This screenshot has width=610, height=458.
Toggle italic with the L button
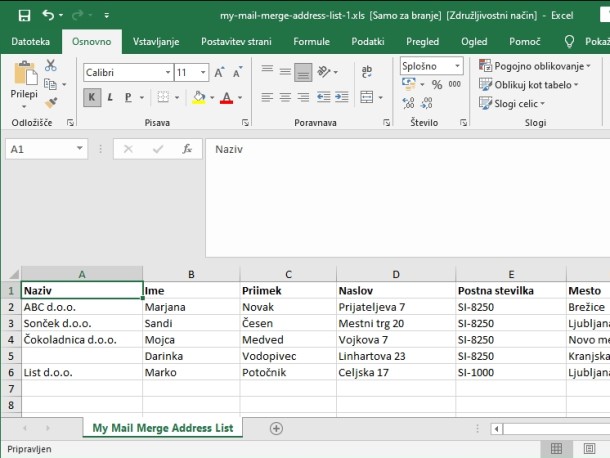pyautogui.click(x=110, y=97)
